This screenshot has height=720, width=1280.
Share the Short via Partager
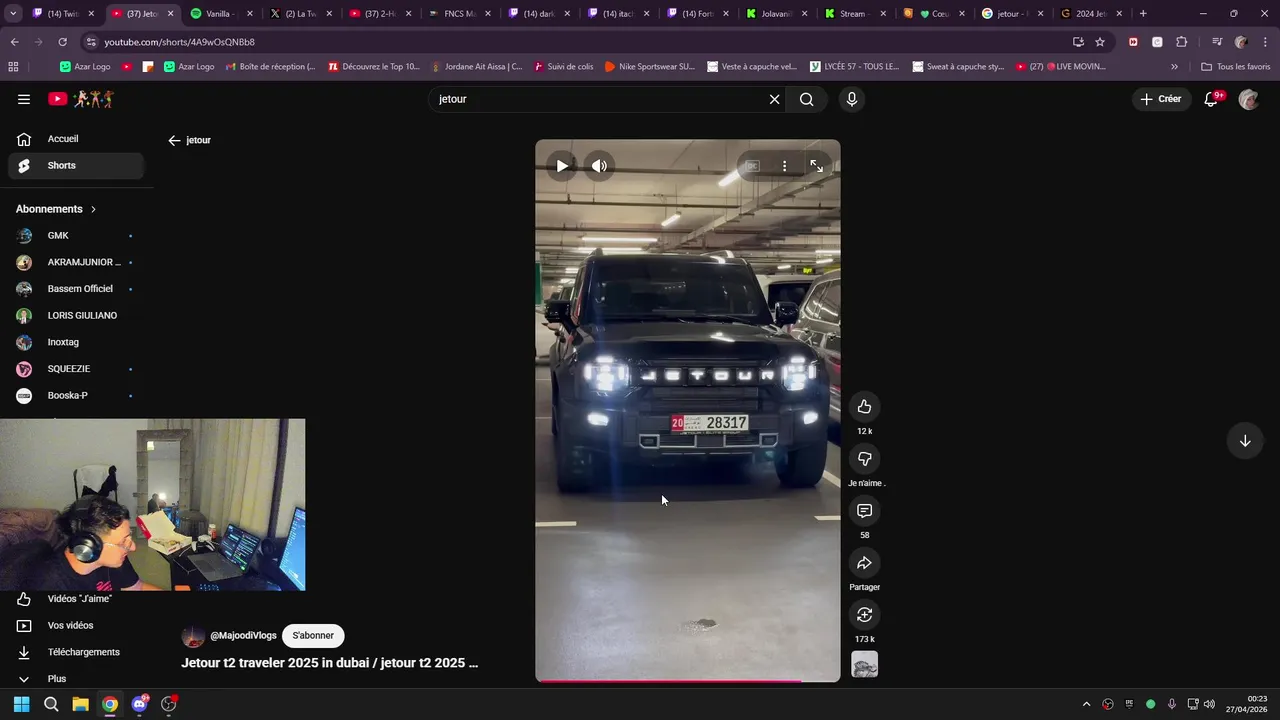[x=864, y=562]
